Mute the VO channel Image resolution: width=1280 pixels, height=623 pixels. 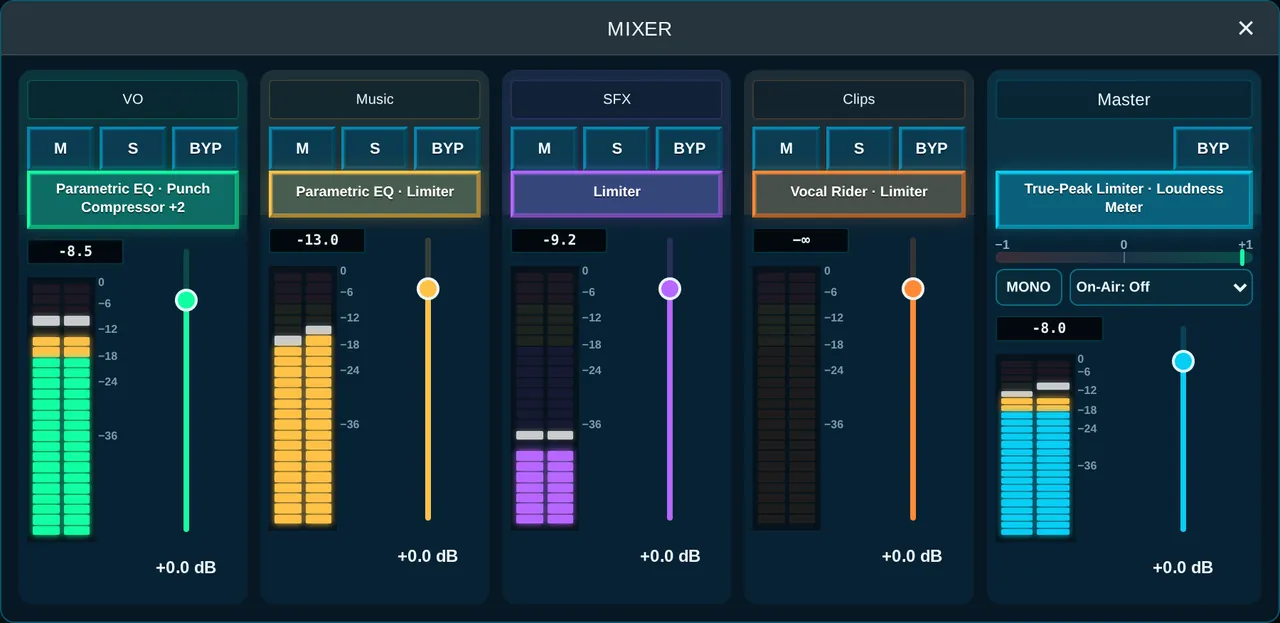pos(60,148)
